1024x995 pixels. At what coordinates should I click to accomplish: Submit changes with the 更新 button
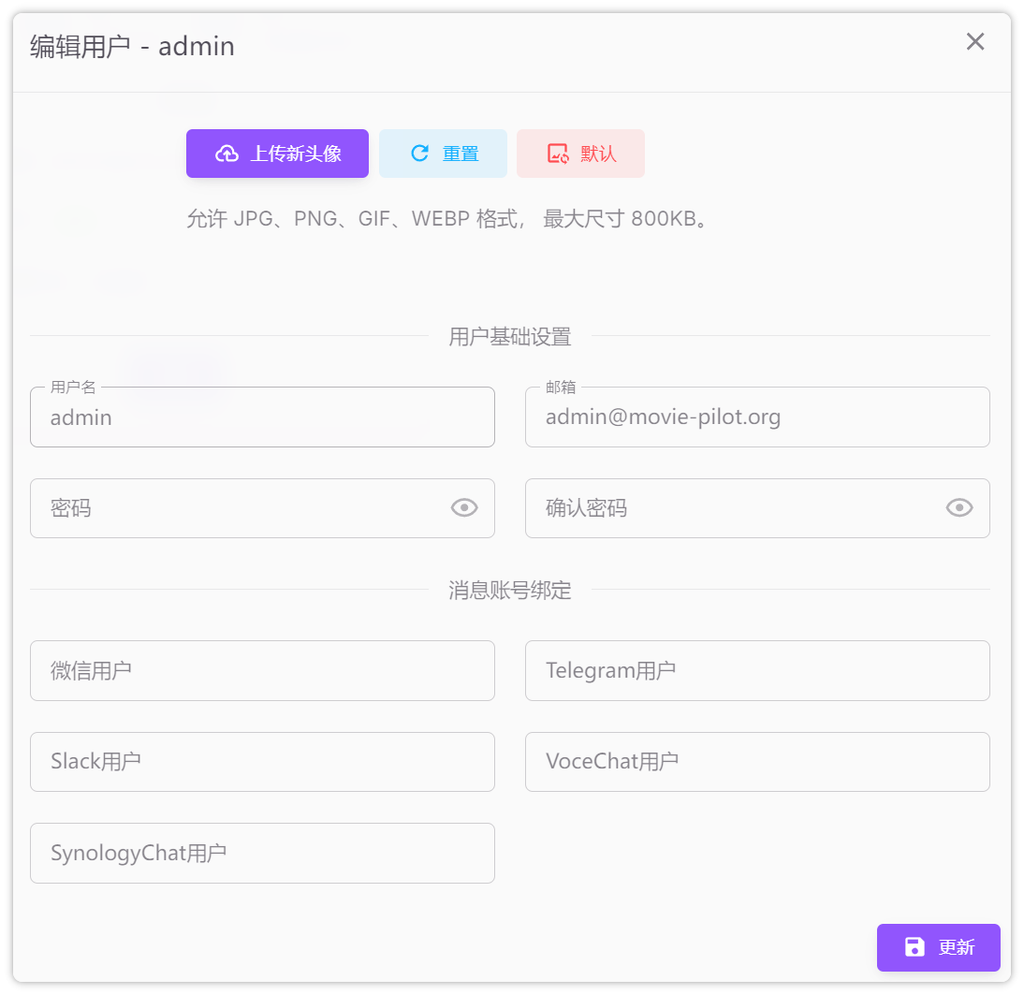coord(938,947)
